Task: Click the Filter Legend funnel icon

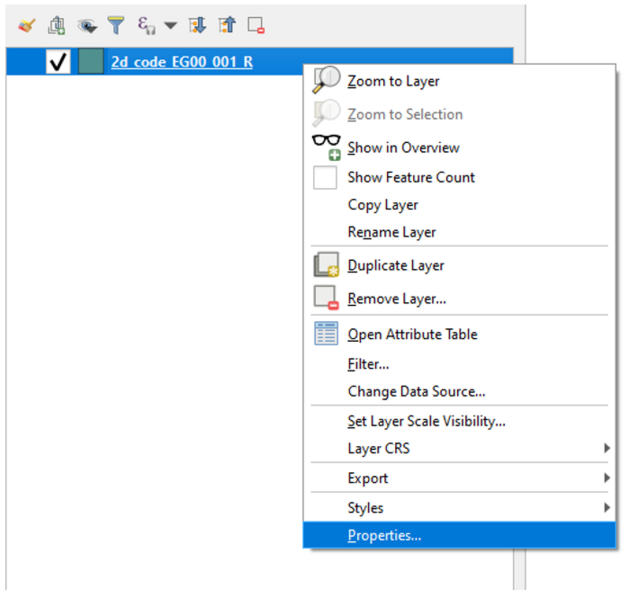Action: click(115, 24)
